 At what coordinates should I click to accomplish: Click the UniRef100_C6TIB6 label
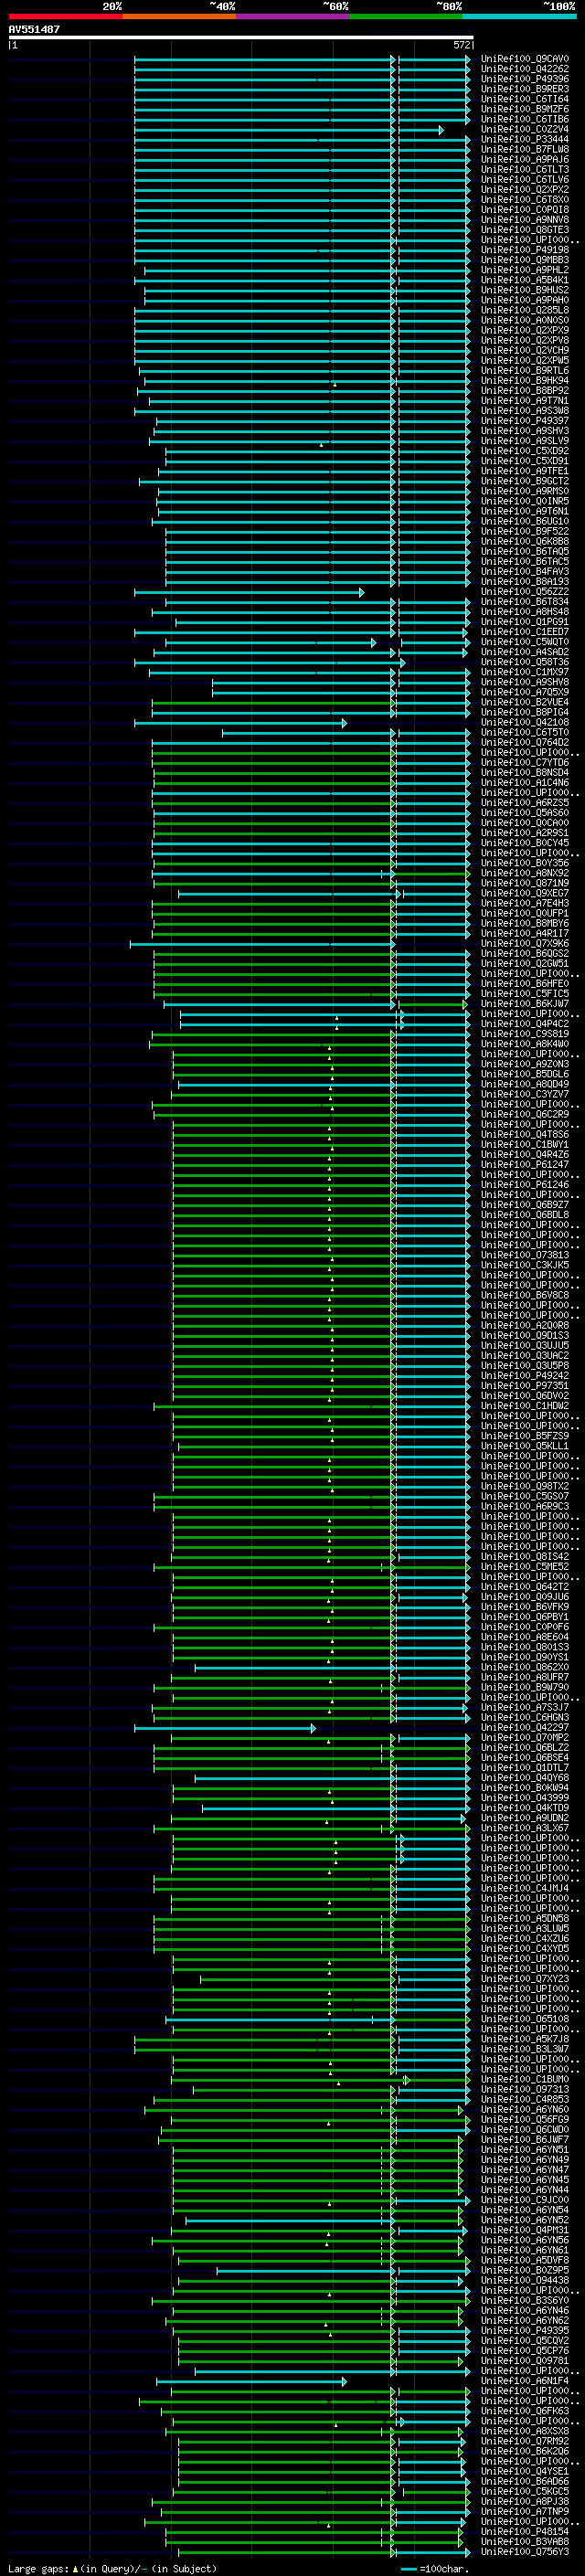525,119
